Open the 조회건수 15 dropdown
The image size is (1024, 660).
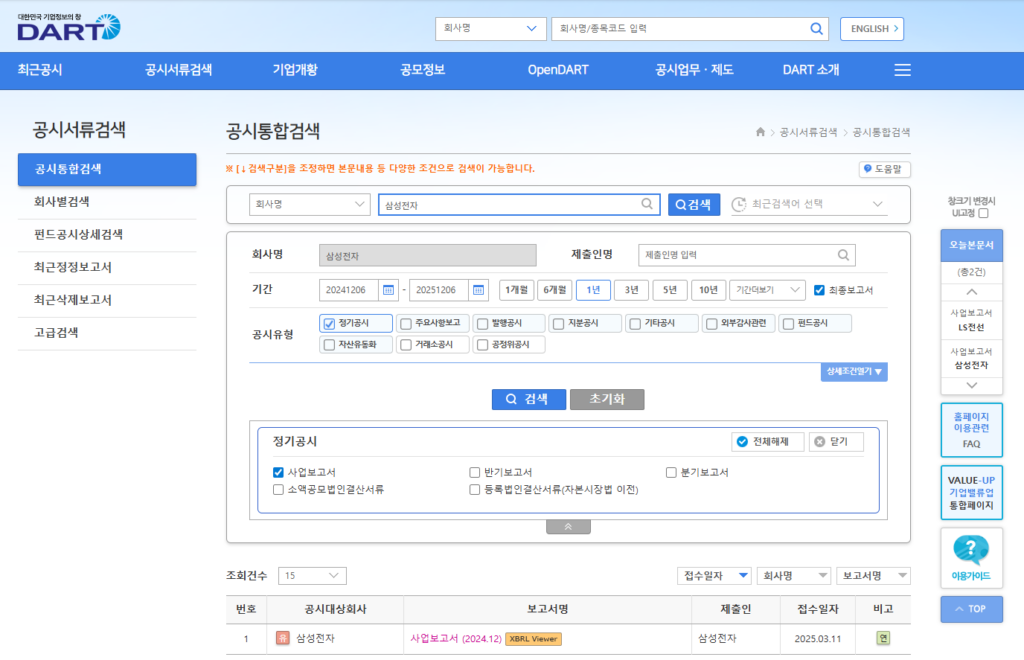tap(312, 576)
